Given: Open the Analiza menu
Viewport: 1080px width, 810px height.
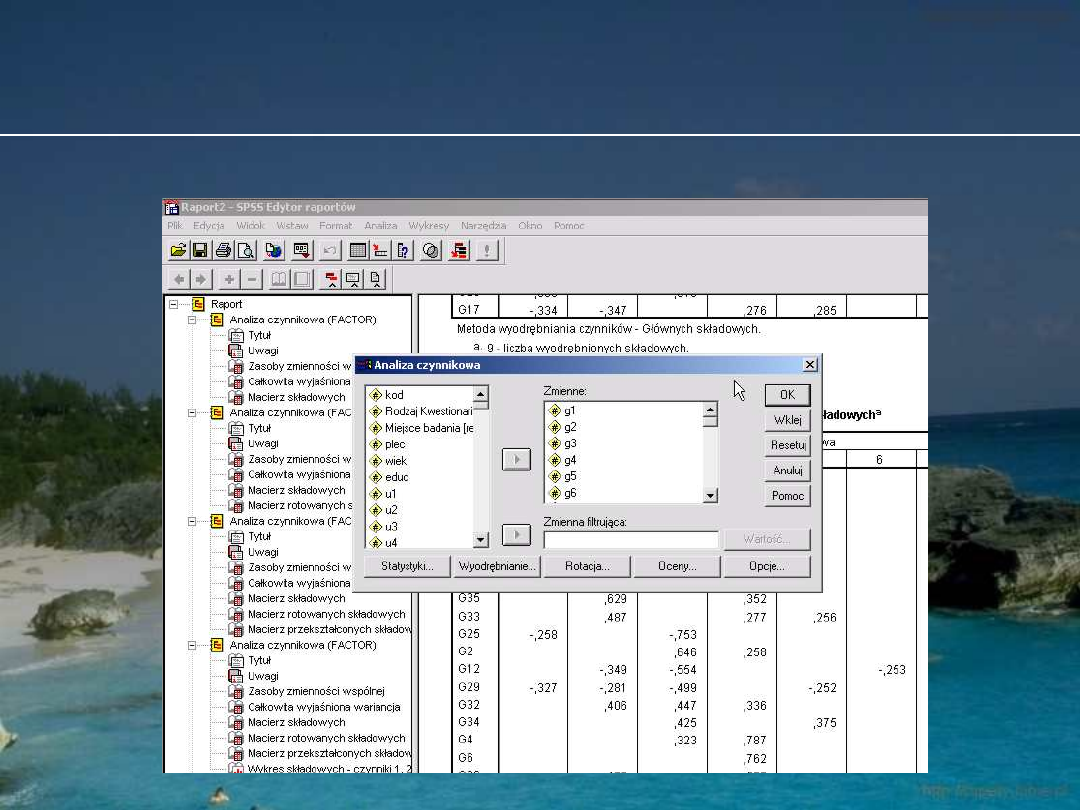Looking at the screenshot, I should point(380,226).
